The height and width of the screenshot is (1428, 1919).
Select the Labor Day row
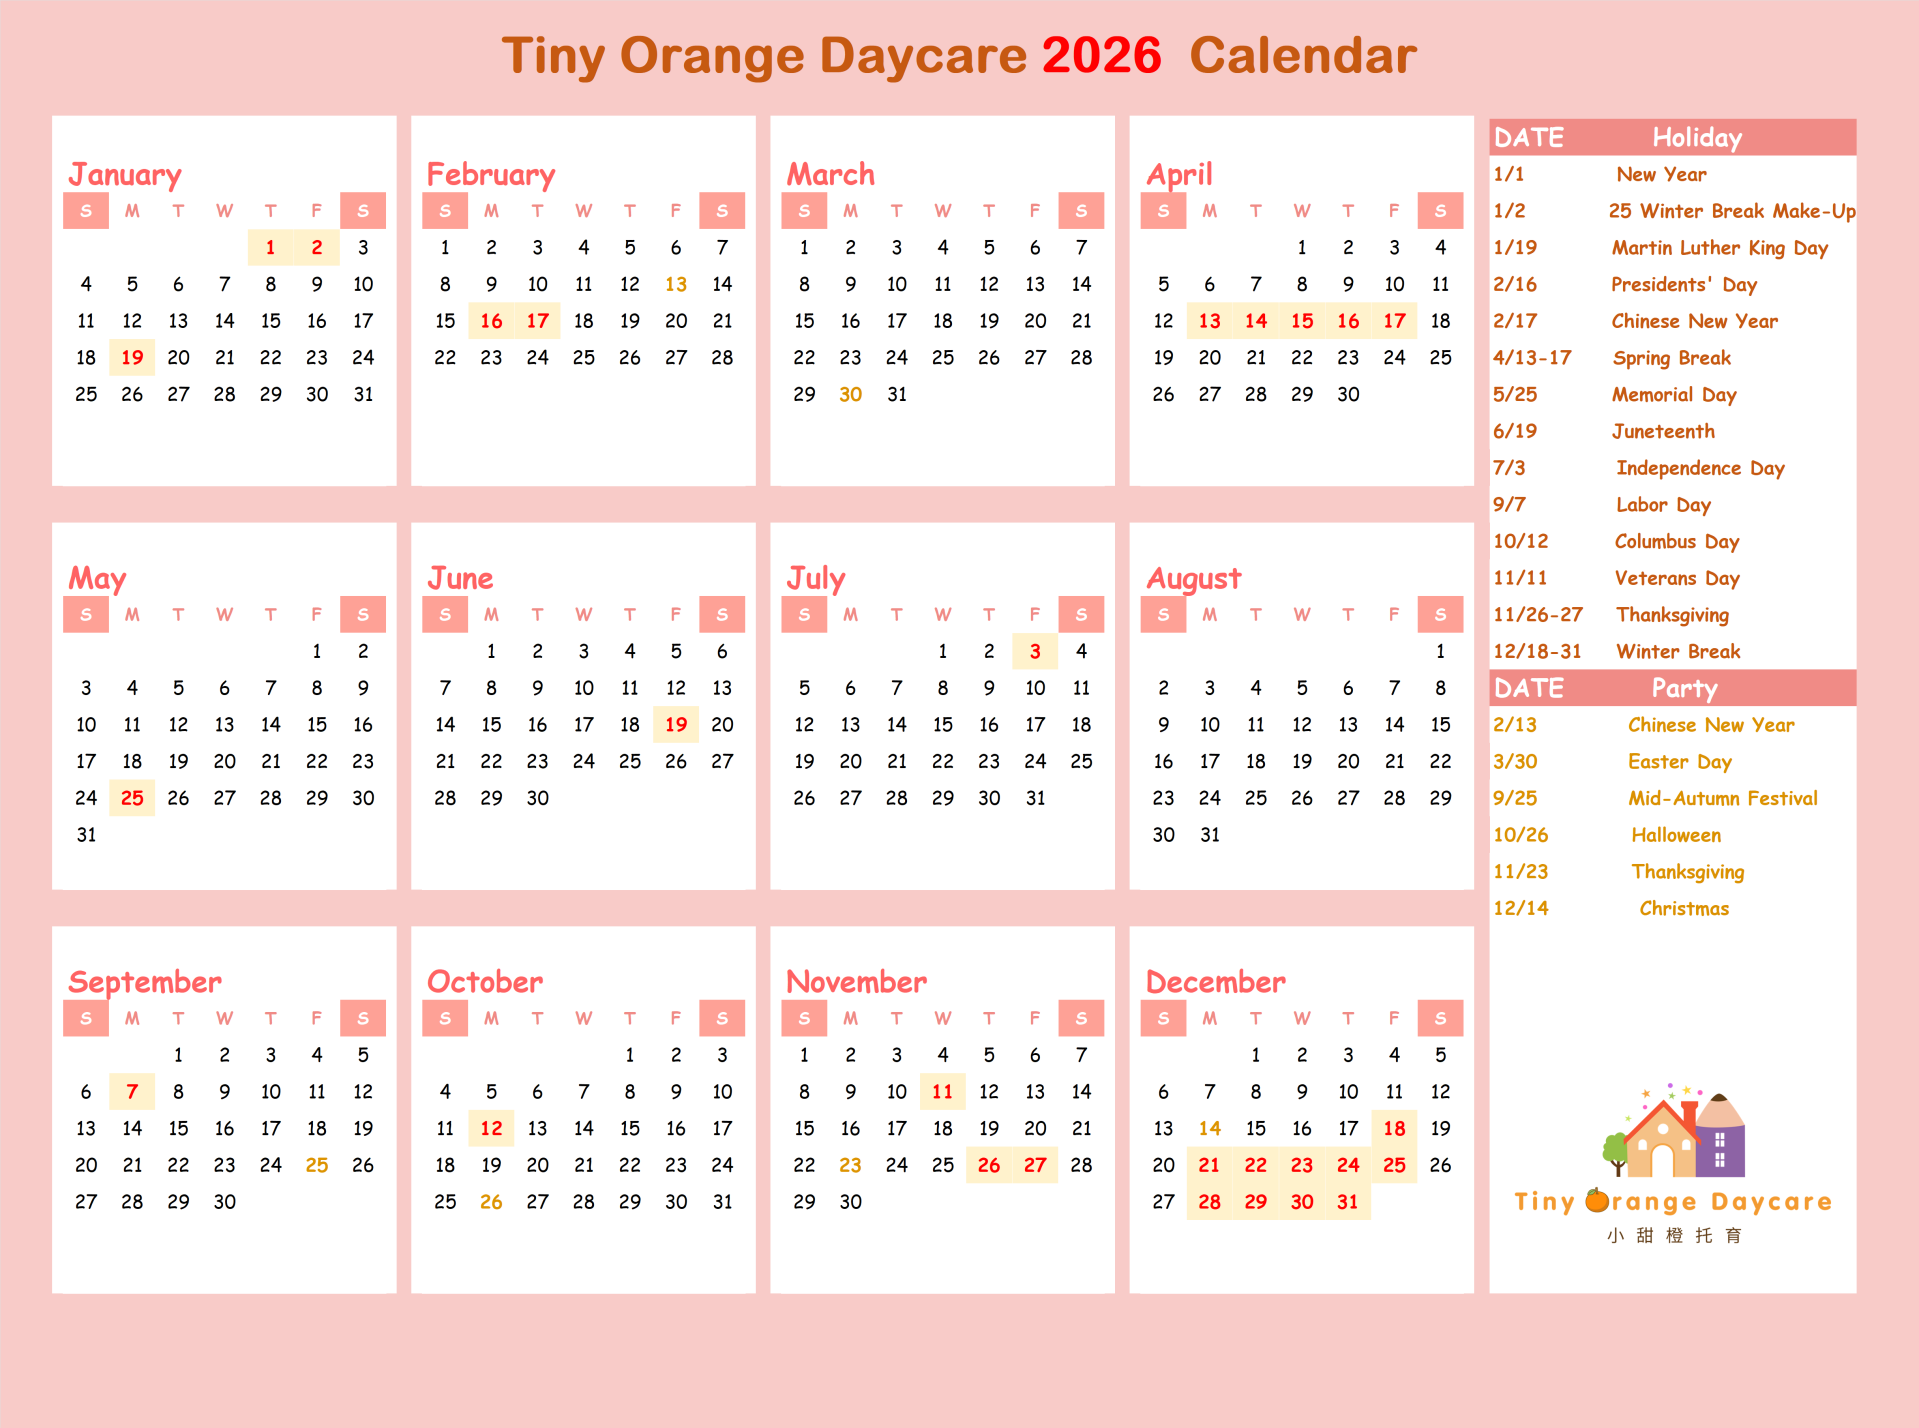click(x=1672, y=505)
